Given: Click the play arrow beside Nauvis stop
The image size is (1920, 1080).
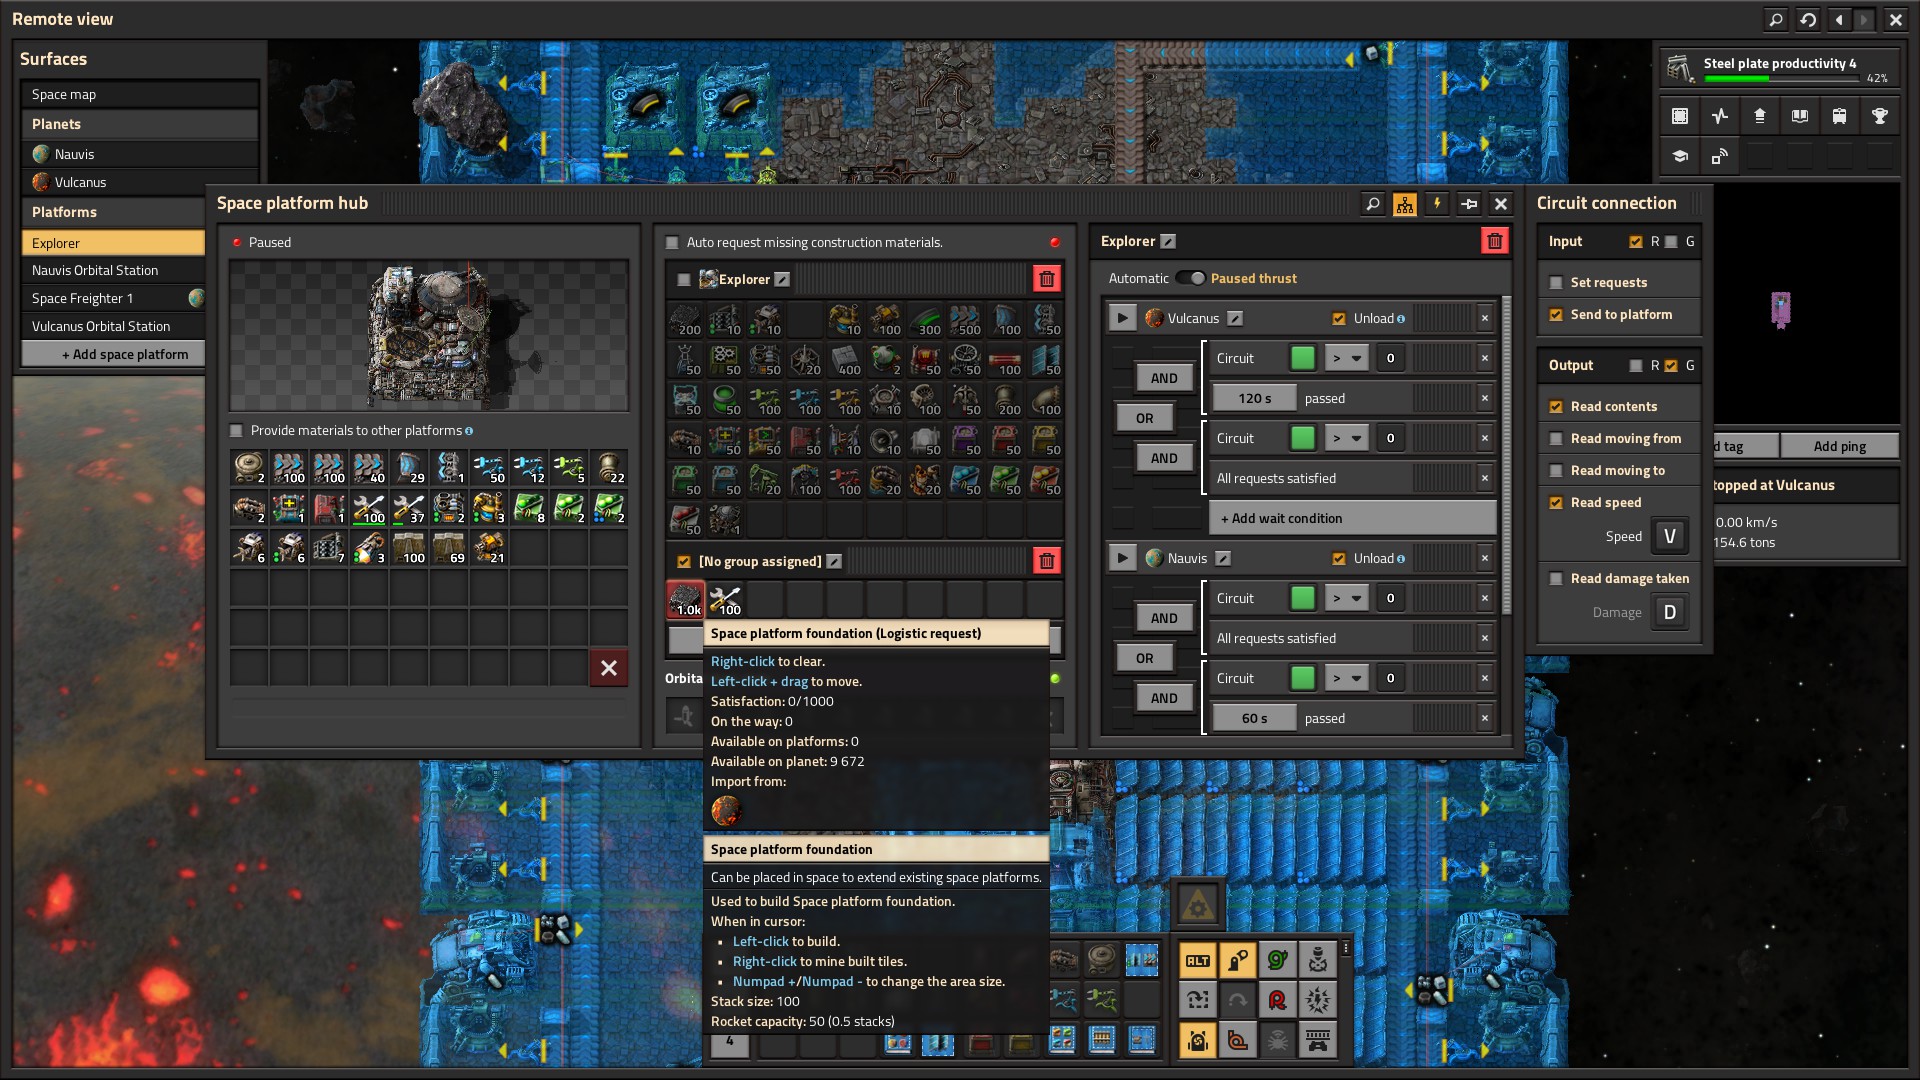Looking at the screenshot, I should click(x=1122, y=558).
